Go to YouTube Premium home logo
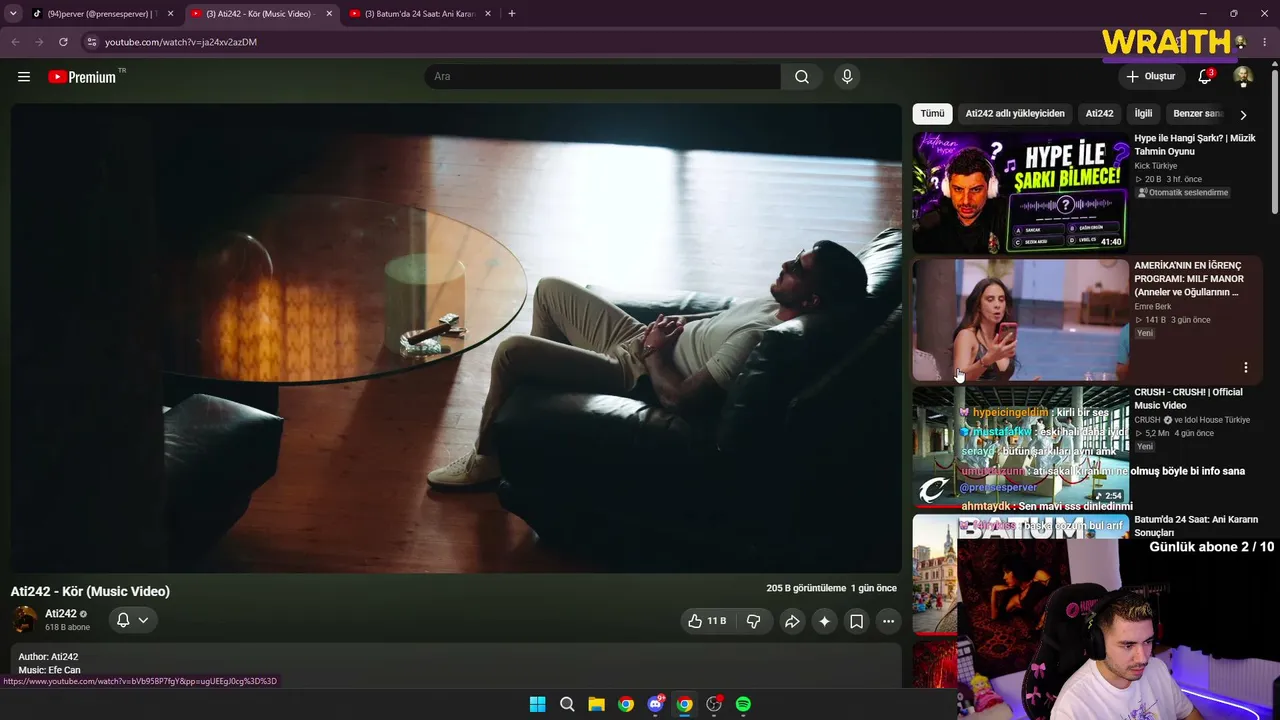 pos(82,77)
